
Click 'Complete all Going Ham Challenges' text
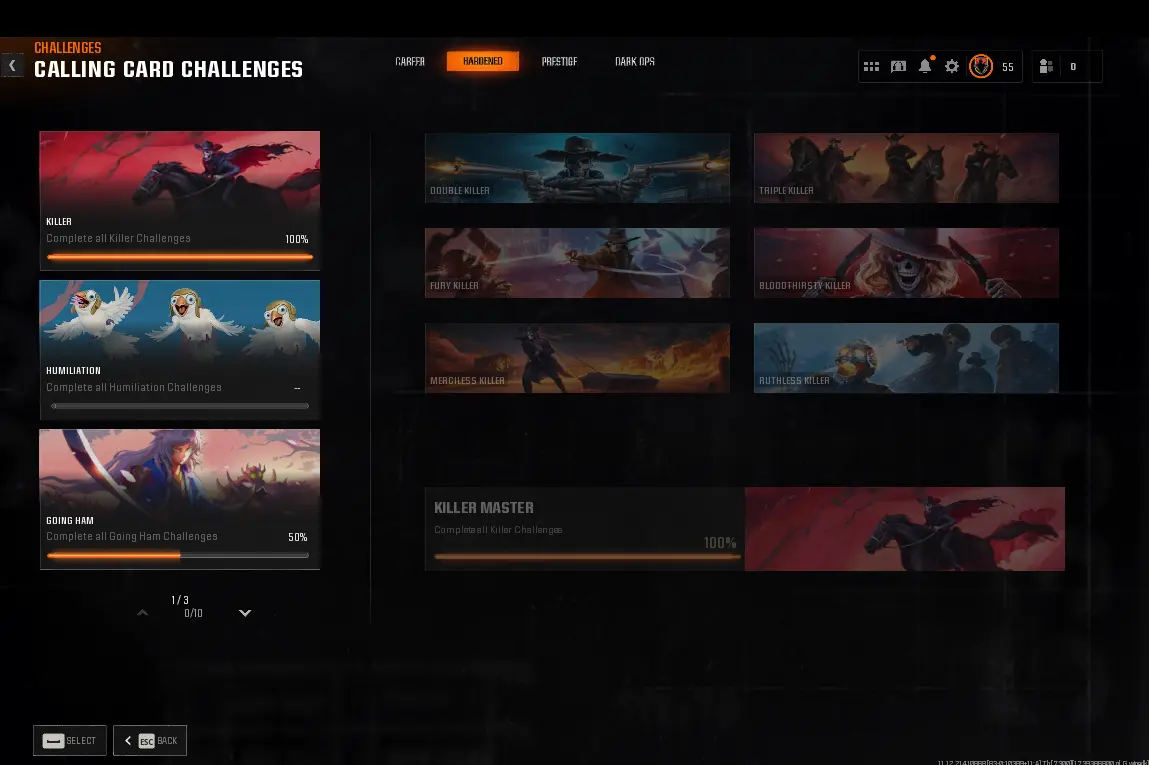pyautogui.click(x=132, y=536)
